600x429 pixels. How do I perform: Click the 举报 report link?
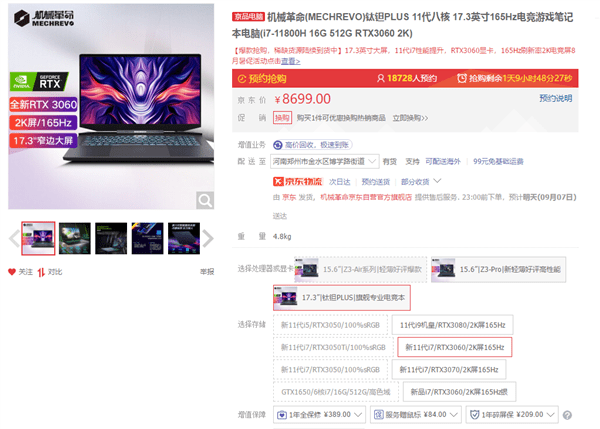pyautogui.click(x=207, y=272)
